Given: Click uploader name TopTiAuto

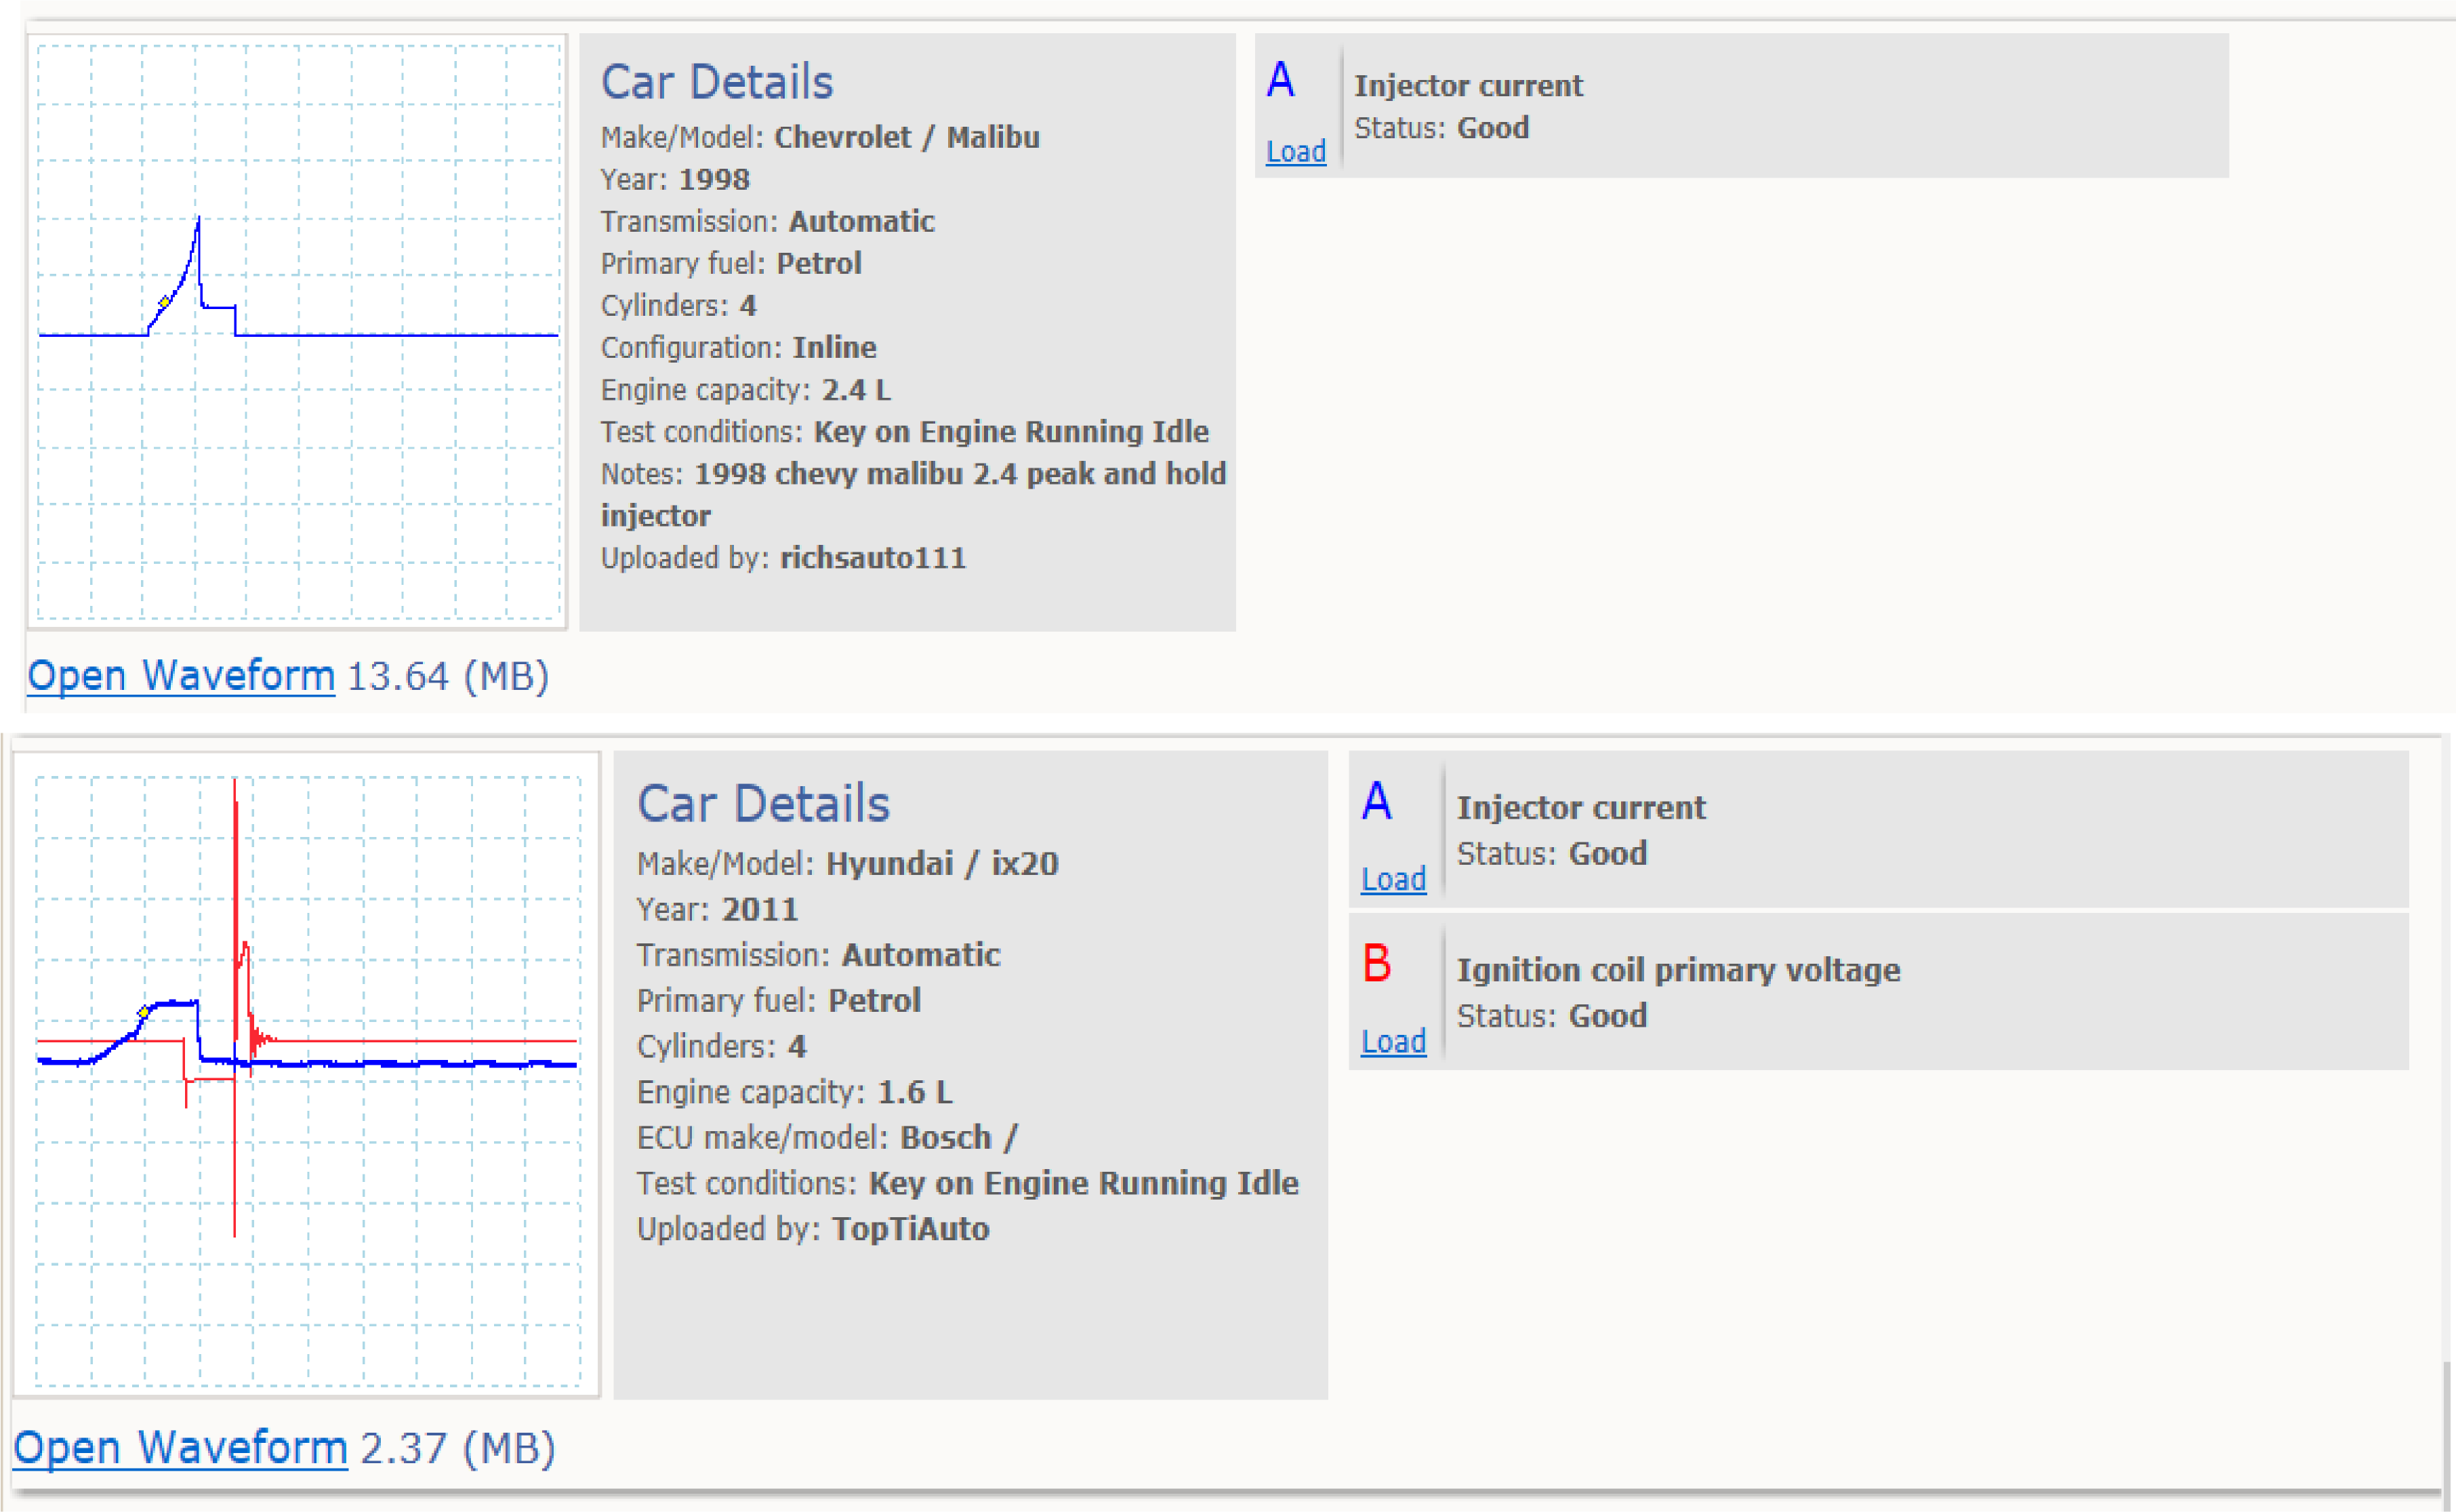Looking at the screenshot, I should click(x=910, y=1228).
